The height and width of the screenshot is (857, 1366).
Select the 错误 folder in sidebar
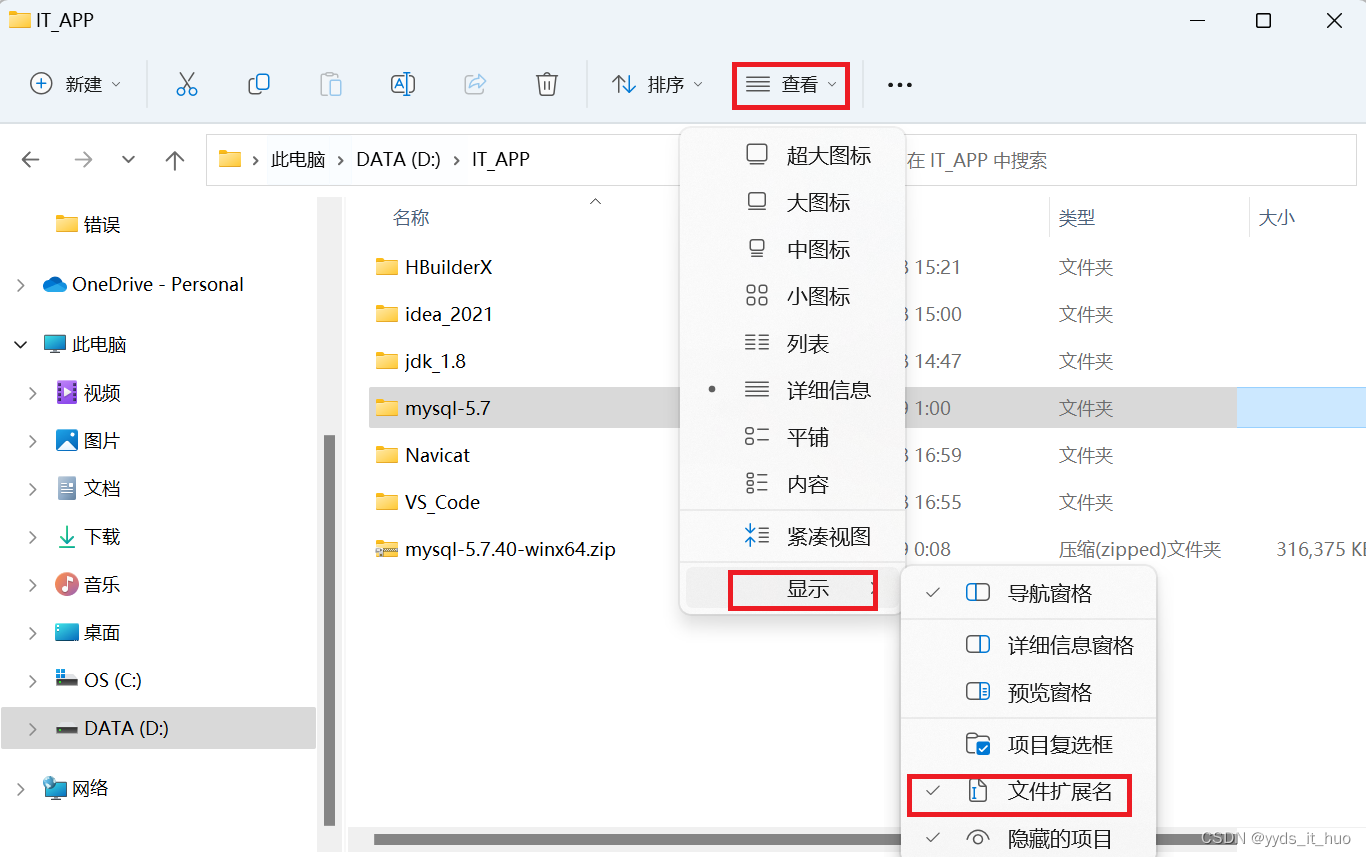point(88,224)
